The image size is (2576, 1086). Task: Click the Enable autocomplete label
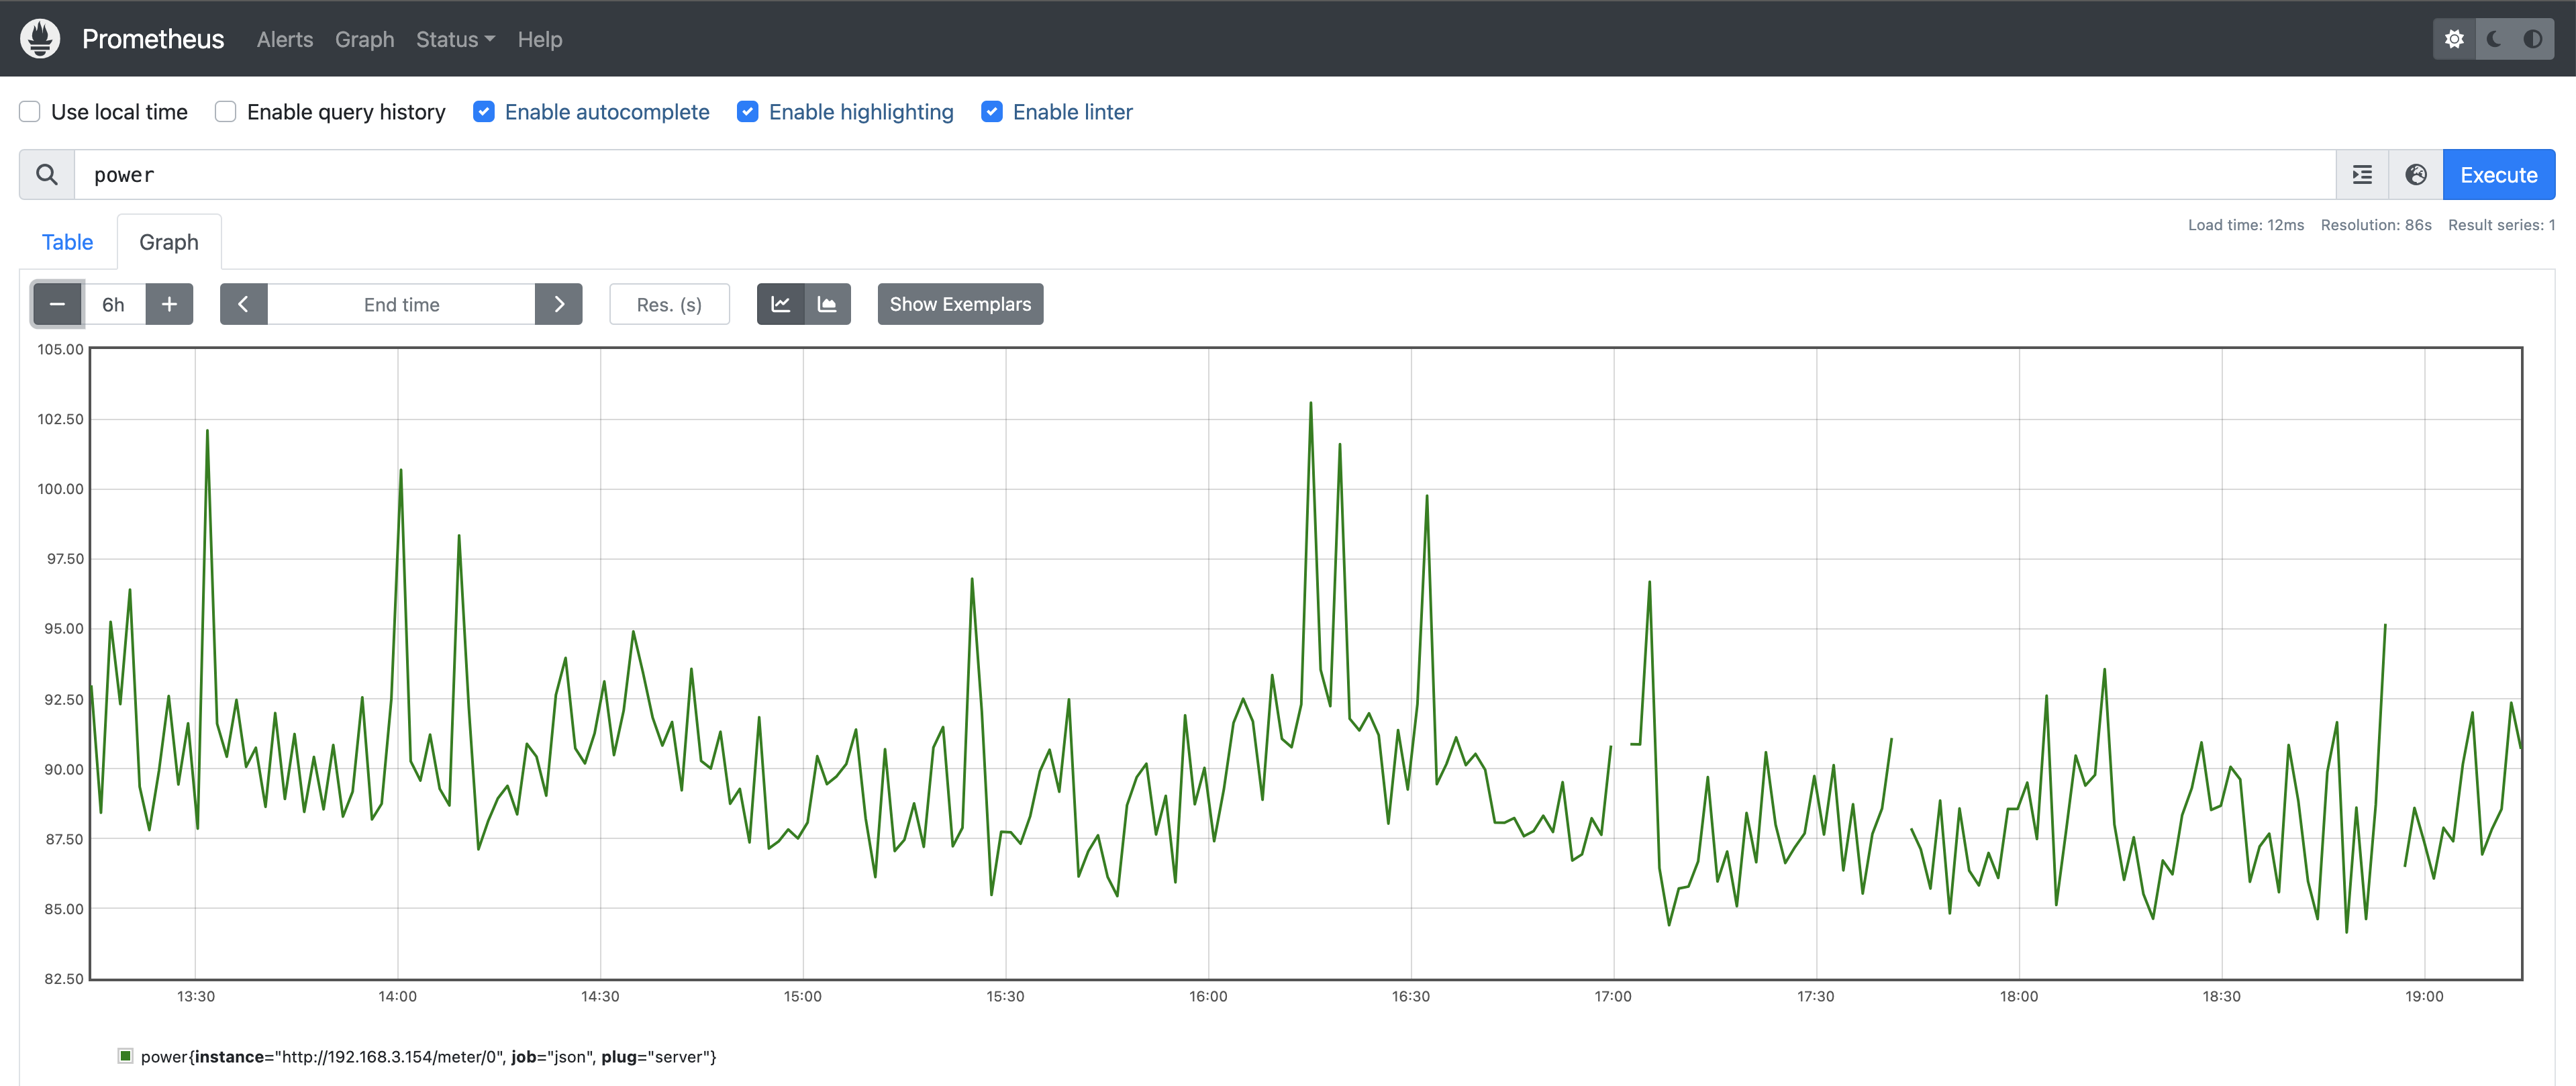(607, 112)
